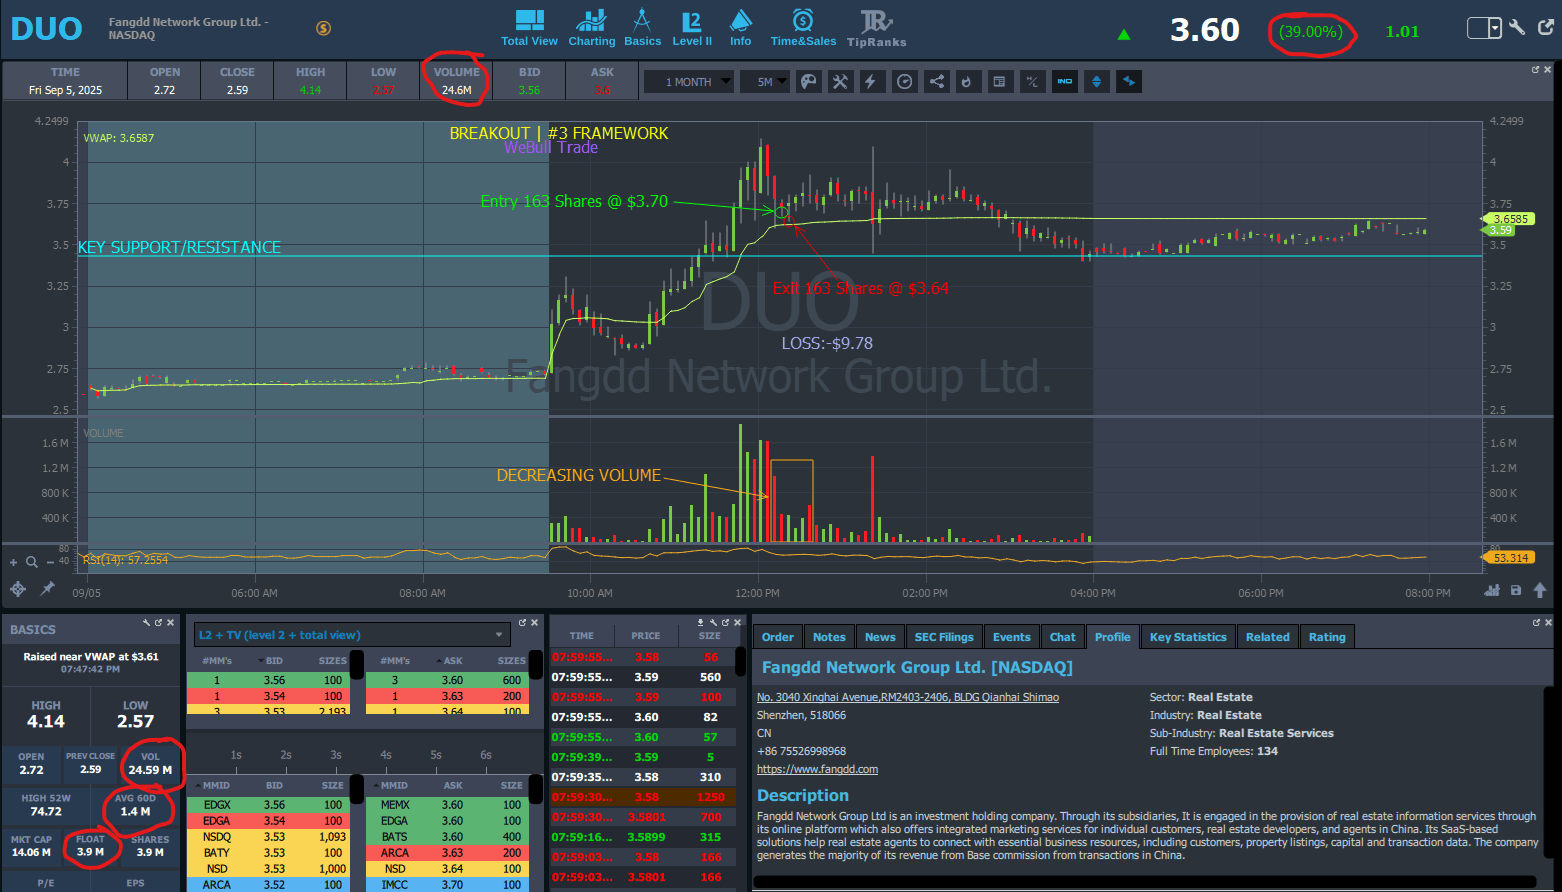Switch to the Key Statistics tab

(1187, 637)
